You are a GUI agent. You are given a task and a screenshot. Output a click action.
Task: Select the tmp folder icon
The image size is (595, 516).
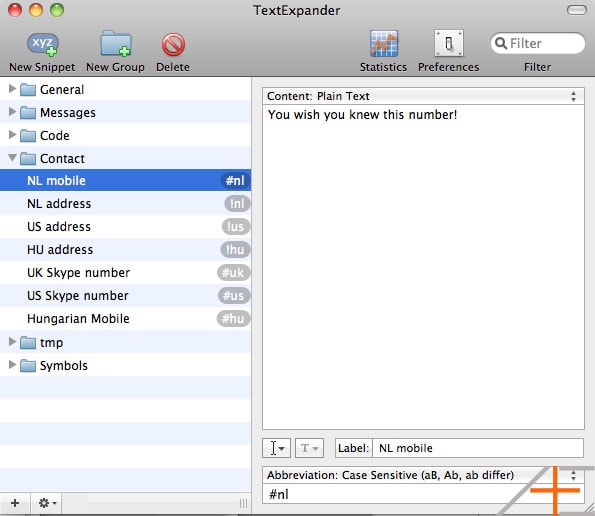tap(28, 343)
